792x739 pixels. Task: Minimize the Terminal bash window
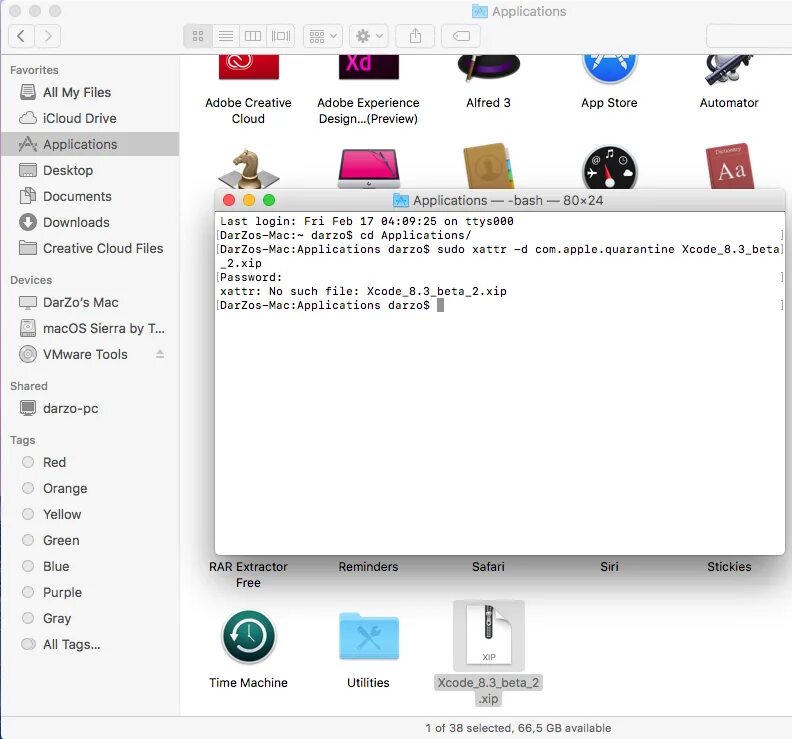coord(249,201)
